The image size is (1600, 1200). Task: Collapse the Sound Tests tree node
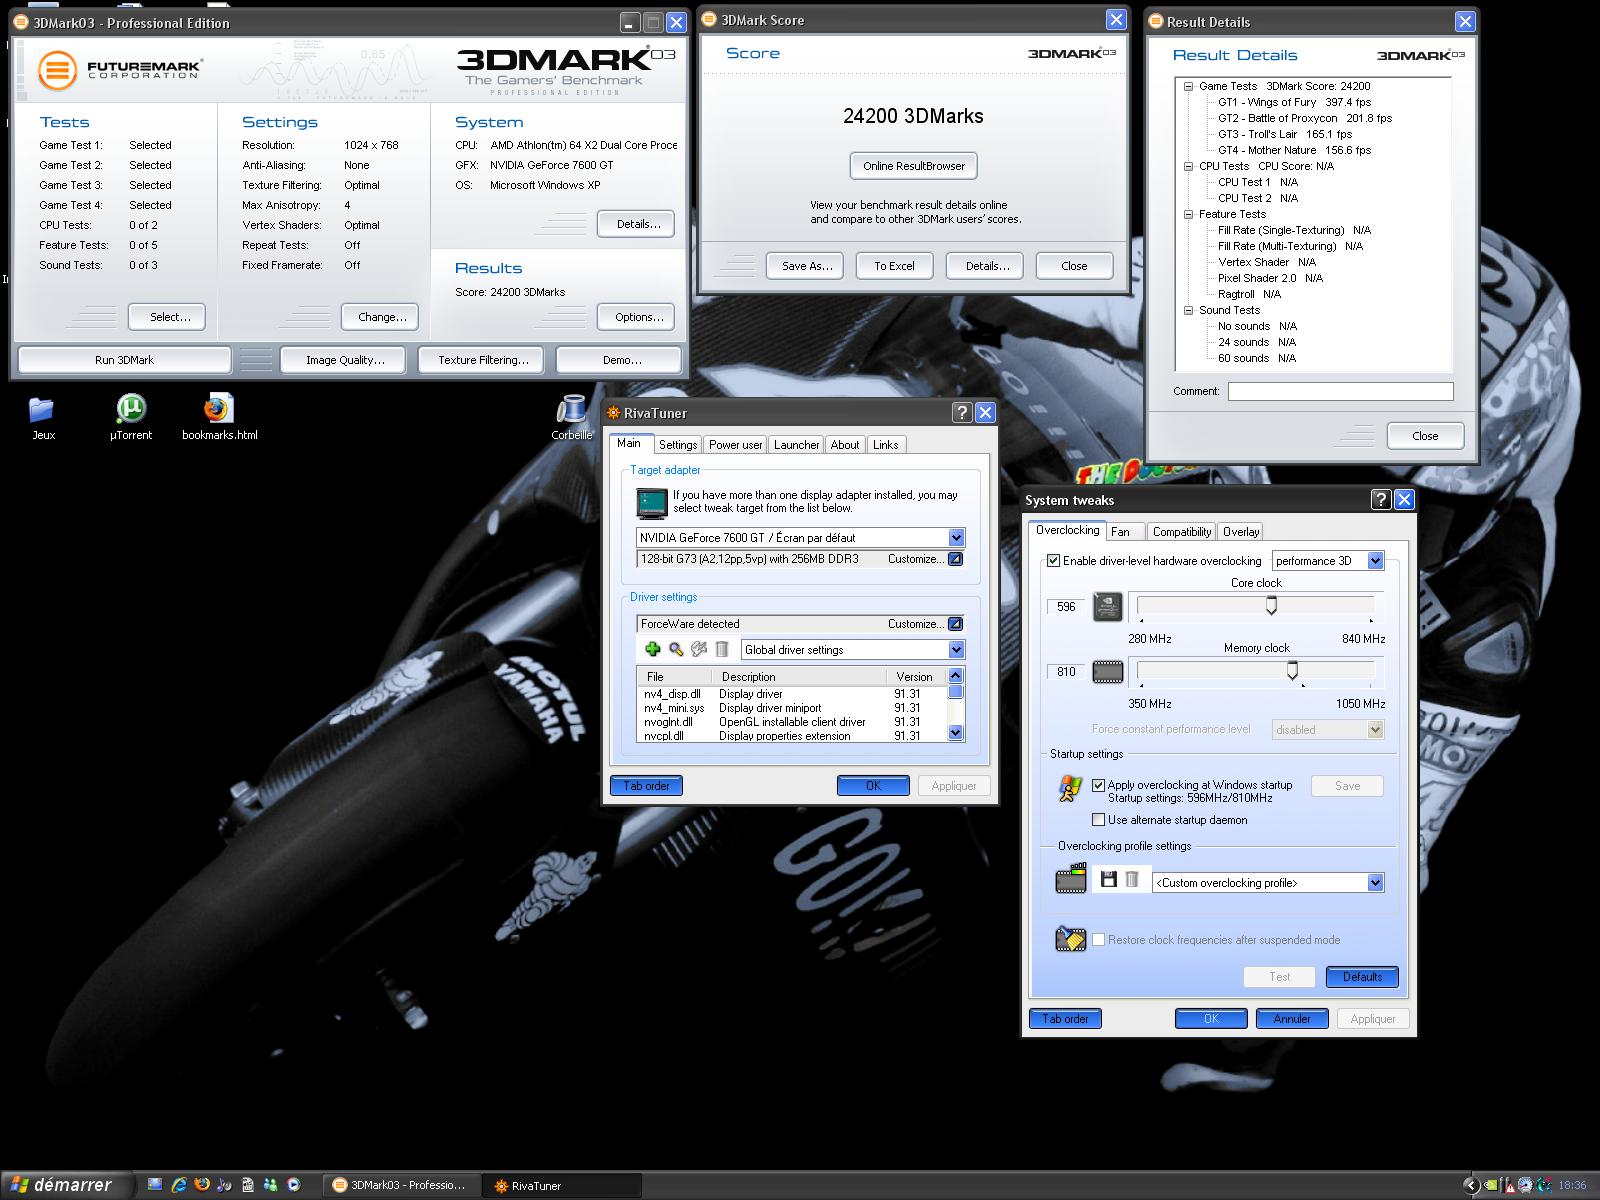[x=1189, y=310]
